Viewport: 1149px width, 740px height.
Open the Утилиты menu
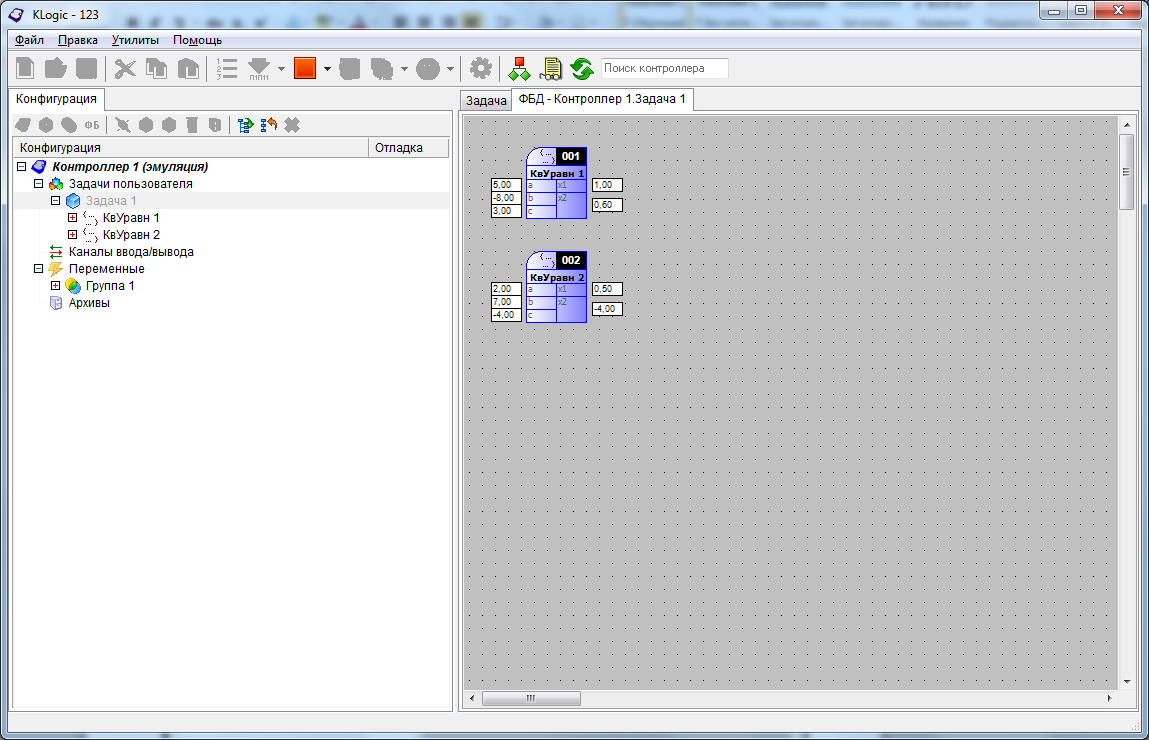pyautogui.click(x=135, y=40)
